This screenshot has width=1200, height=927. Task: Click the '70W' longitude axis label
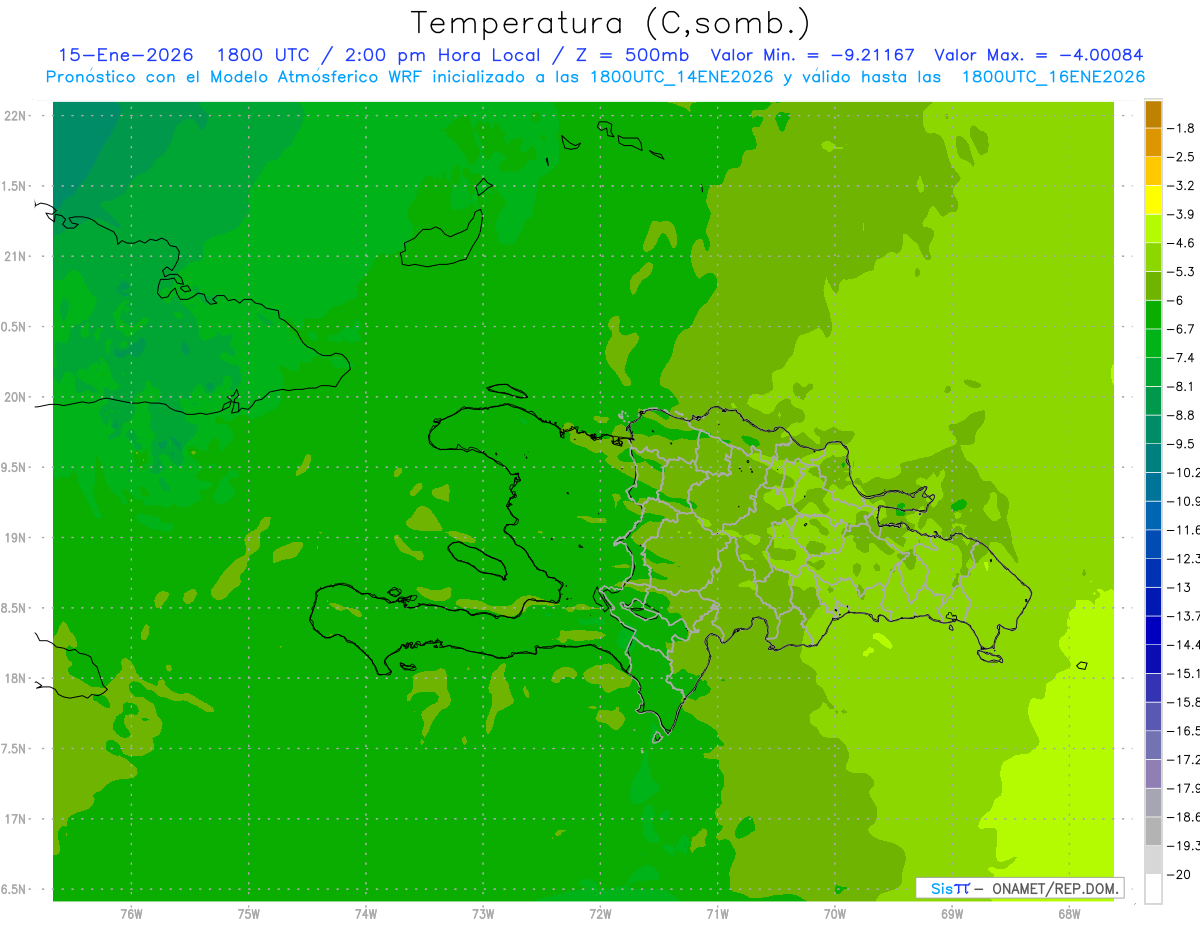835,913
